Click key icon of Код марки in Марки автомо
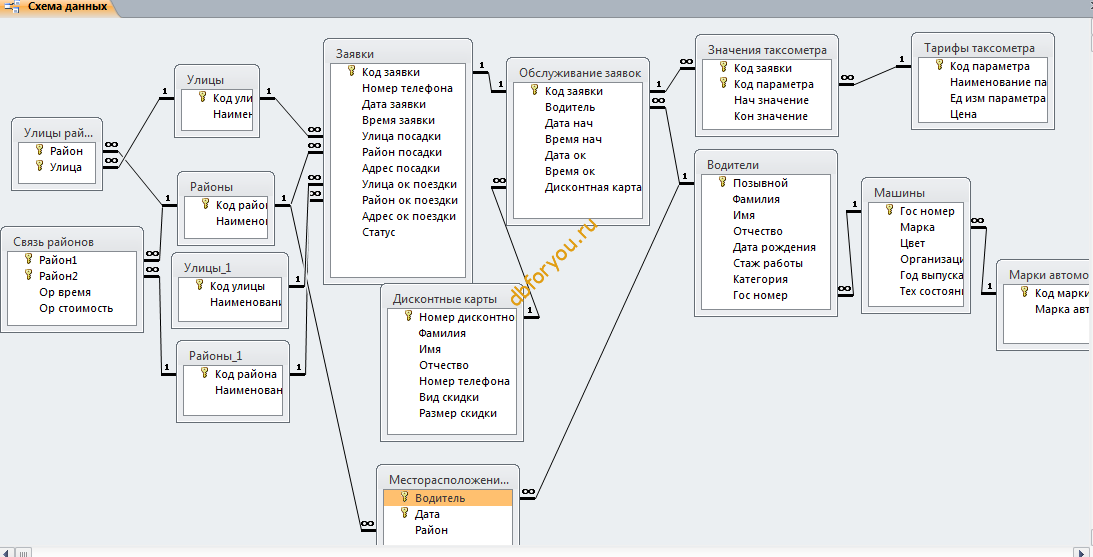 click(x=1025, y=293)
